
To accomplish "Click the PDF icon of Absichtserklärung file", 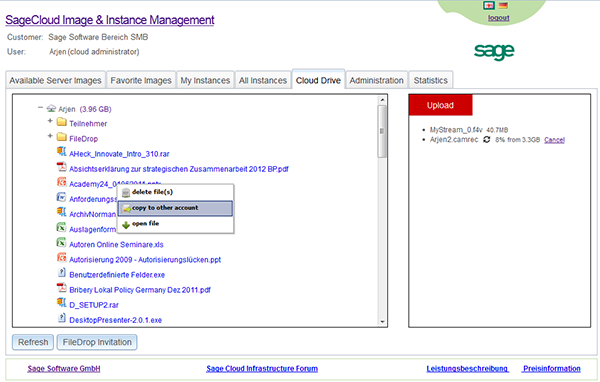I will point(62,167).
